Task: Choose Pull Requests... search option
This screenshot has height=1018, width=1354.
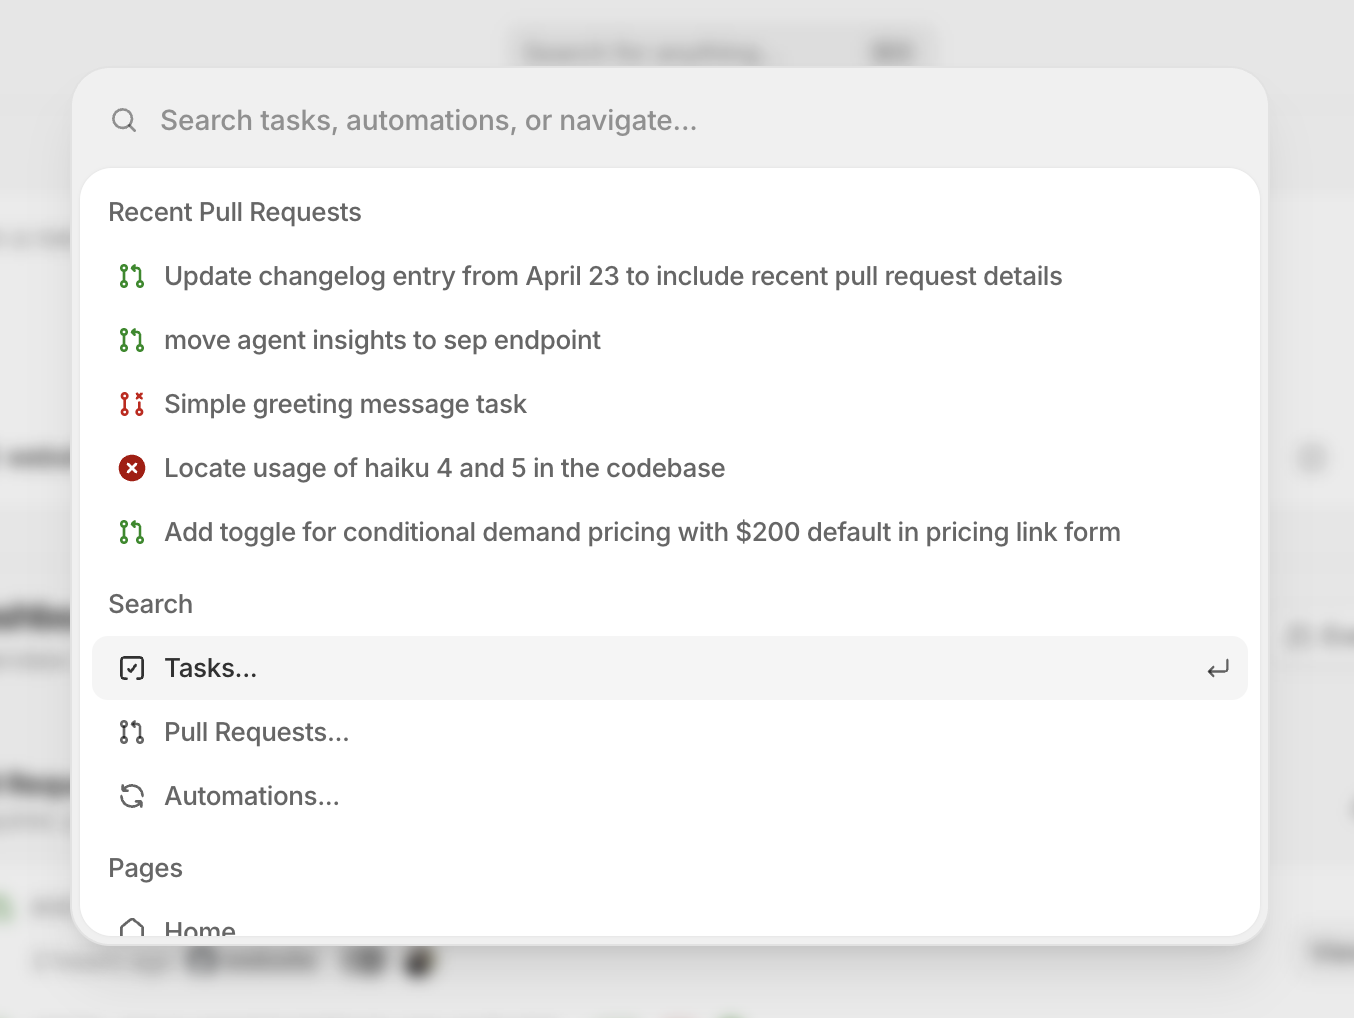Action: click(x=257, y=732)
